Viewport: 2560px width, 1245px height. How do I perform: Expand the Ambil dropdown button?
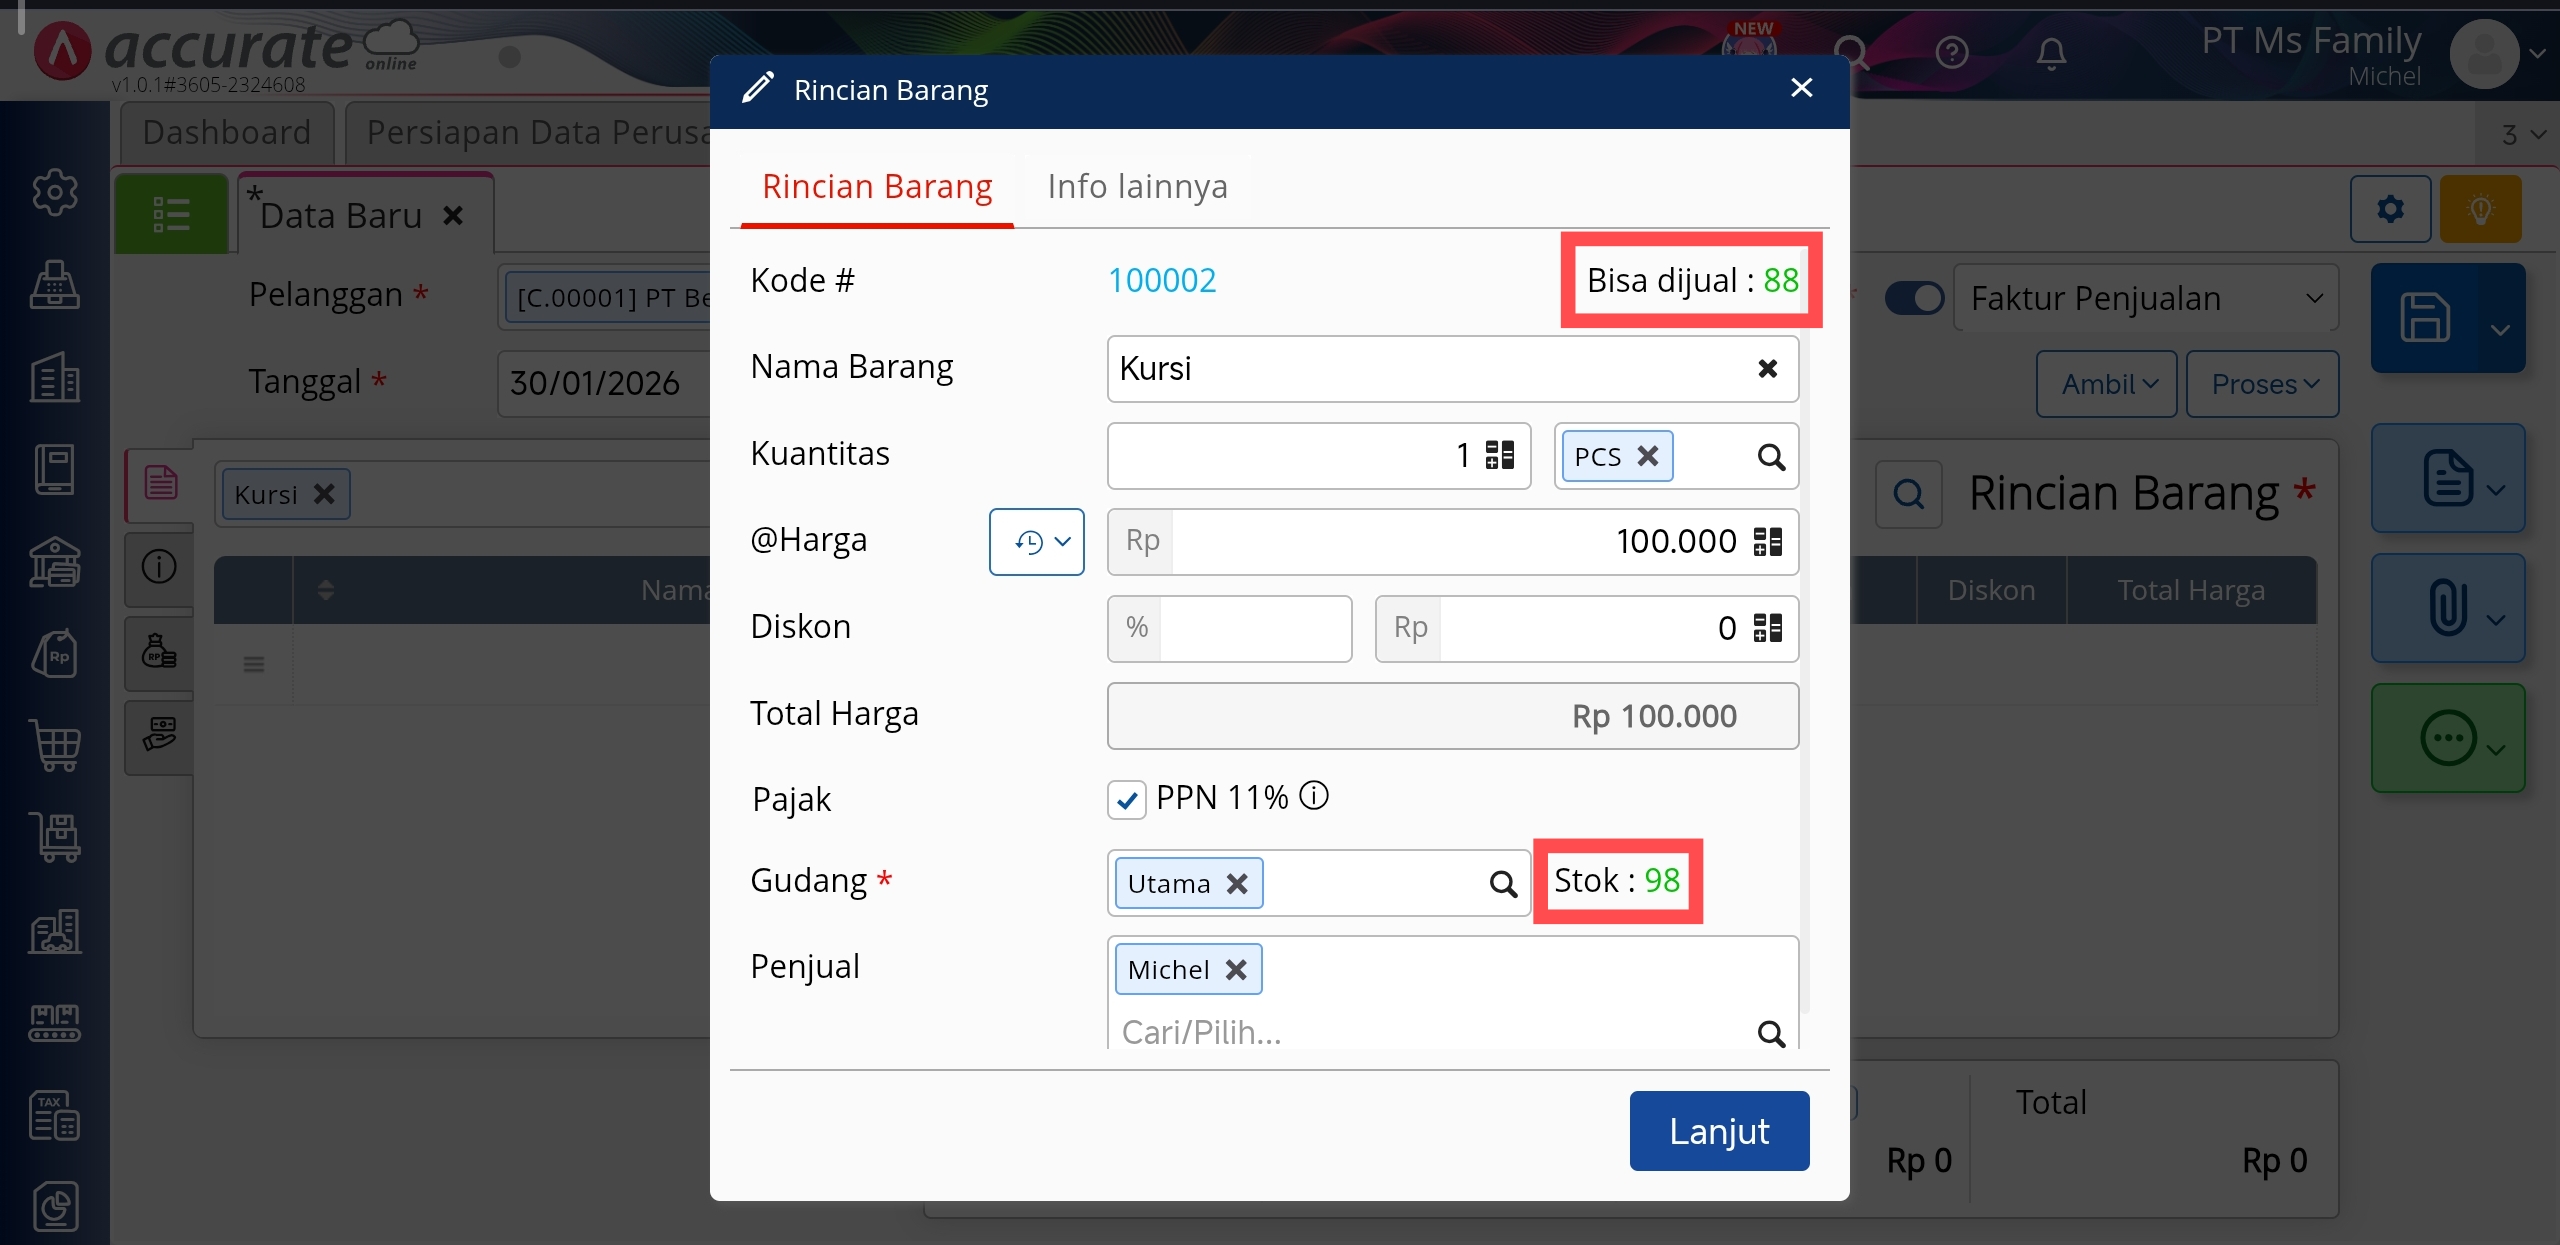(2107, 384)
